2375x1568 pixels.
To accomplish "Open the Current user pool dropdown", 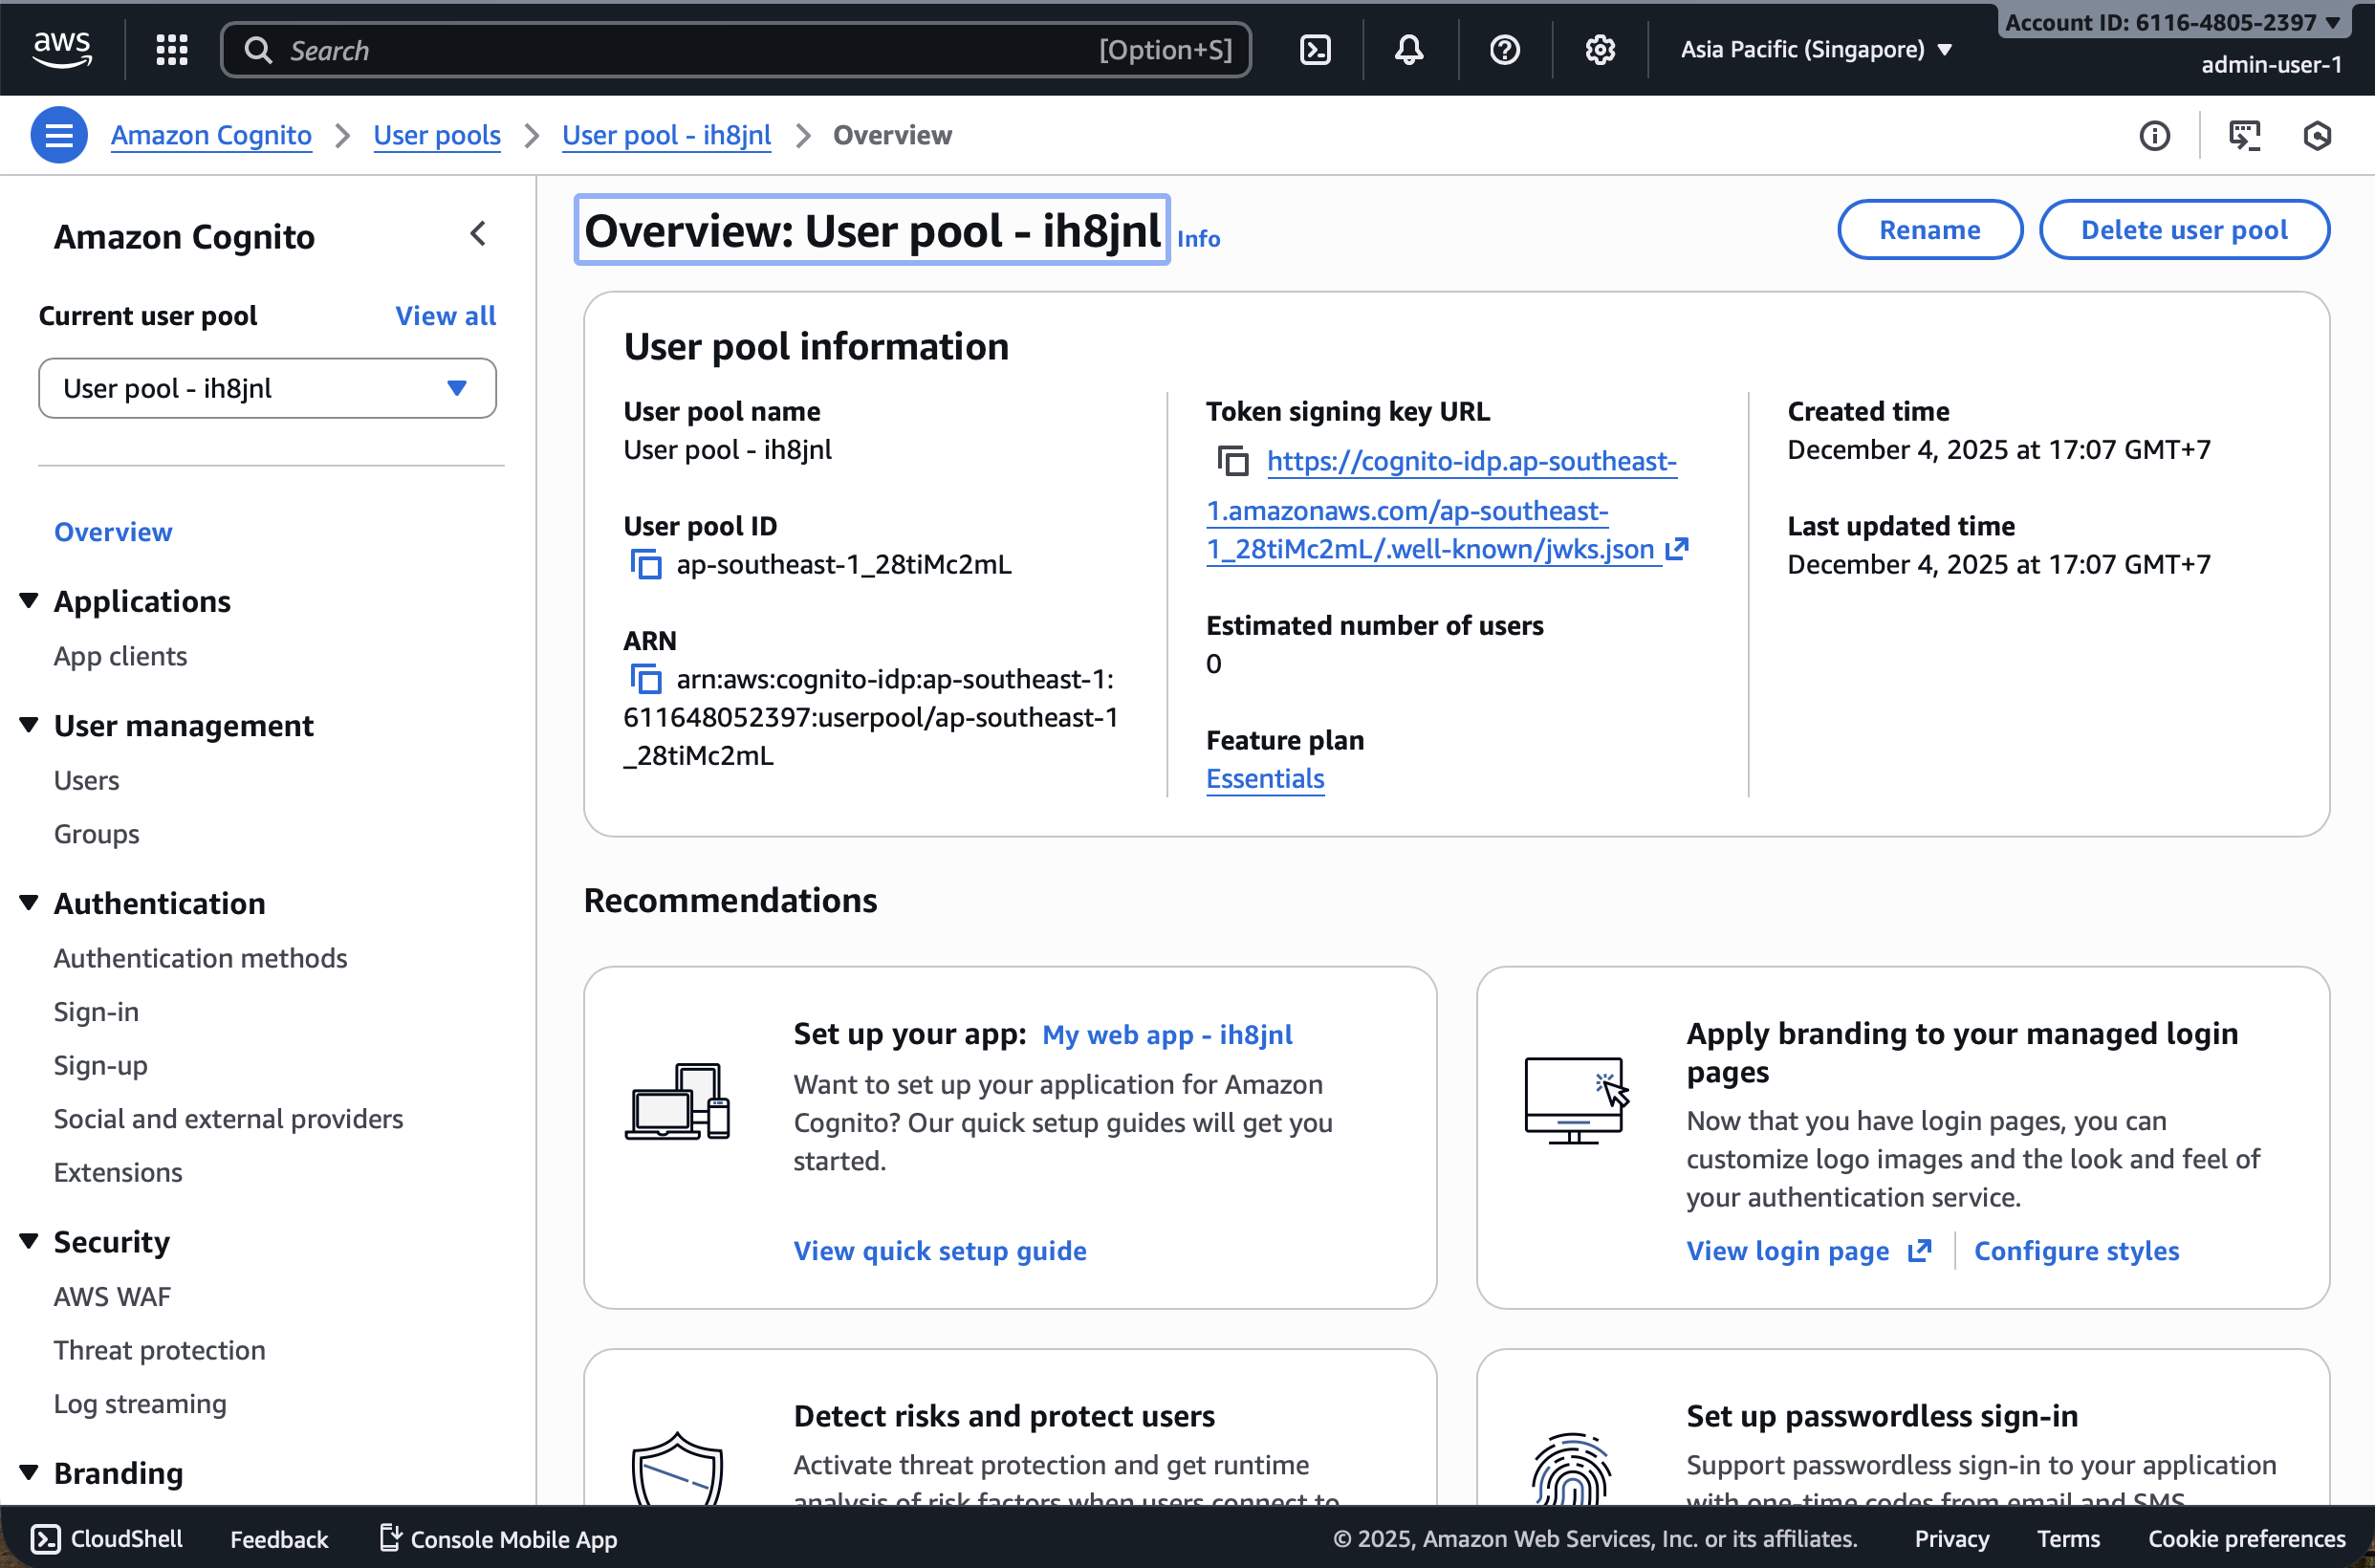I will (267, 388).
